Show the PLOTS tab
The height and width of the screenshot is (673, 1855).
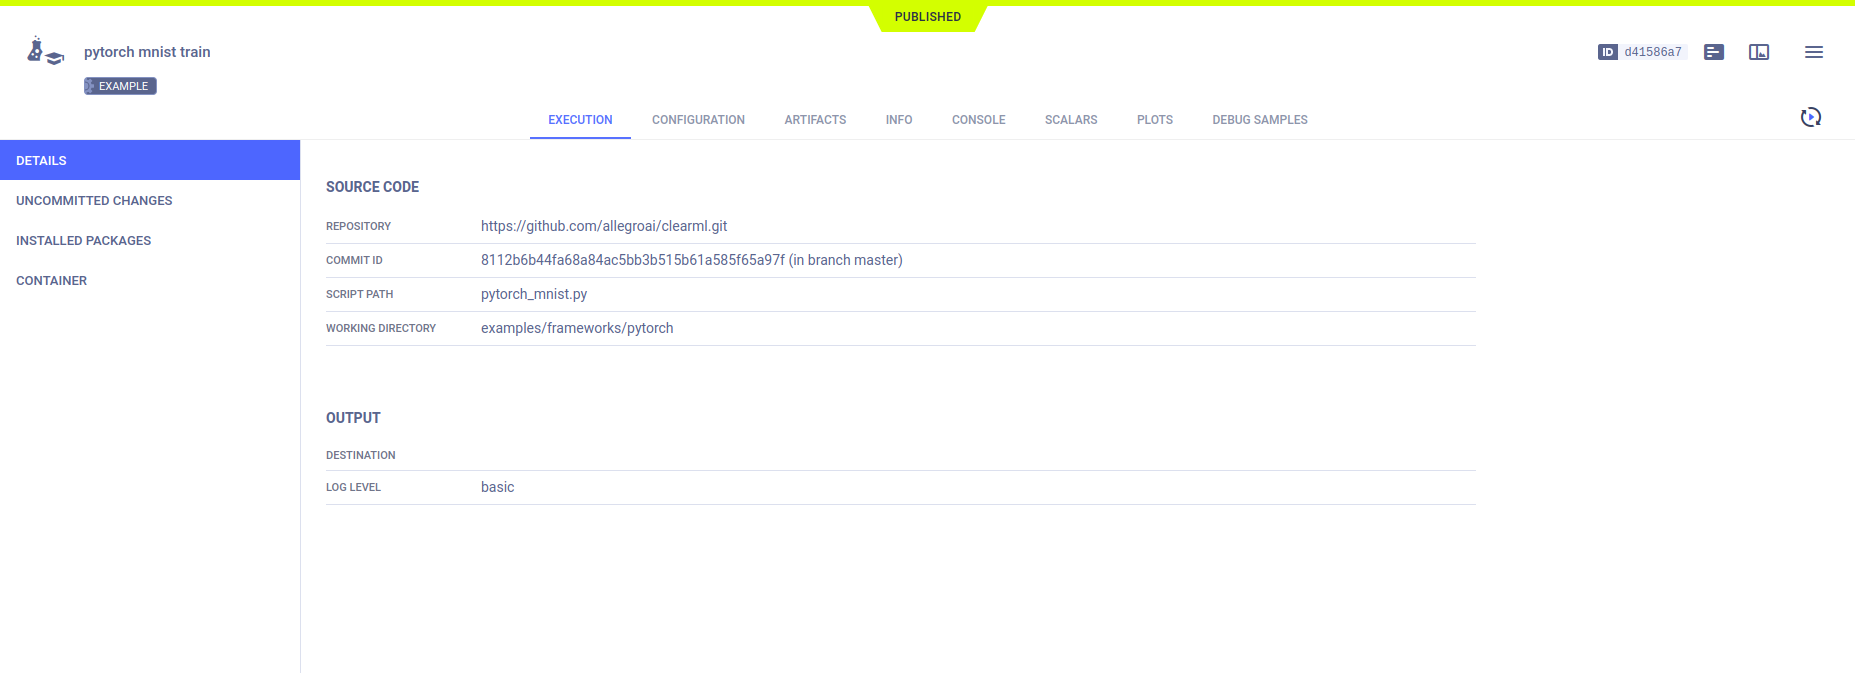pyautogui.click(x=1154, y=120)
